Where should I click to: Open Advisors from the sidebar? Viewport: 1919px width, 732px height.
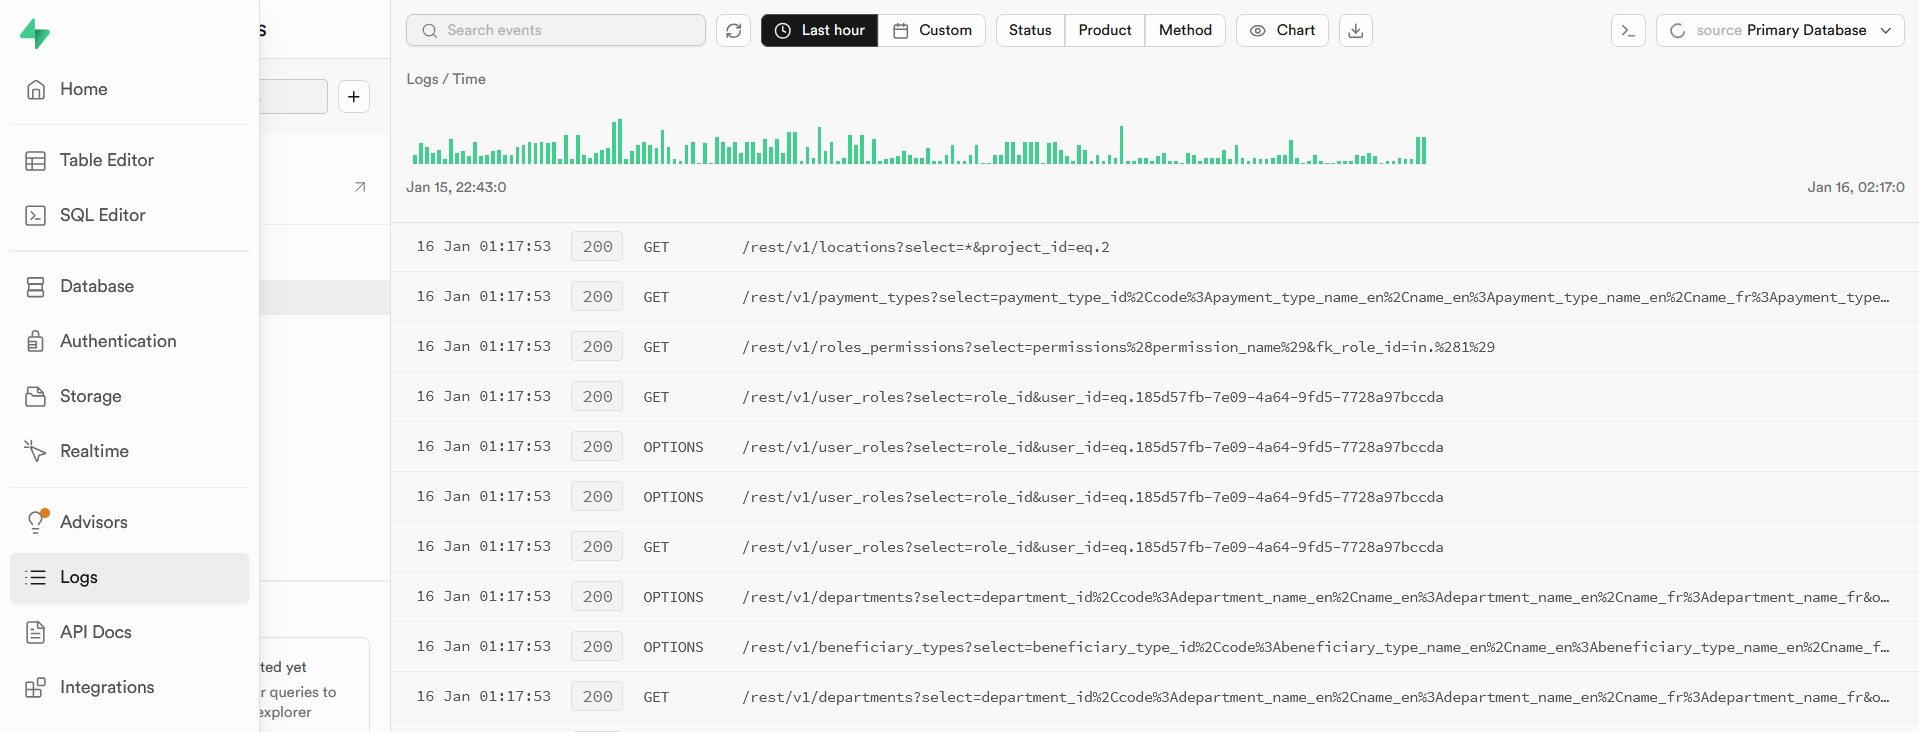[x=129, y=522]
